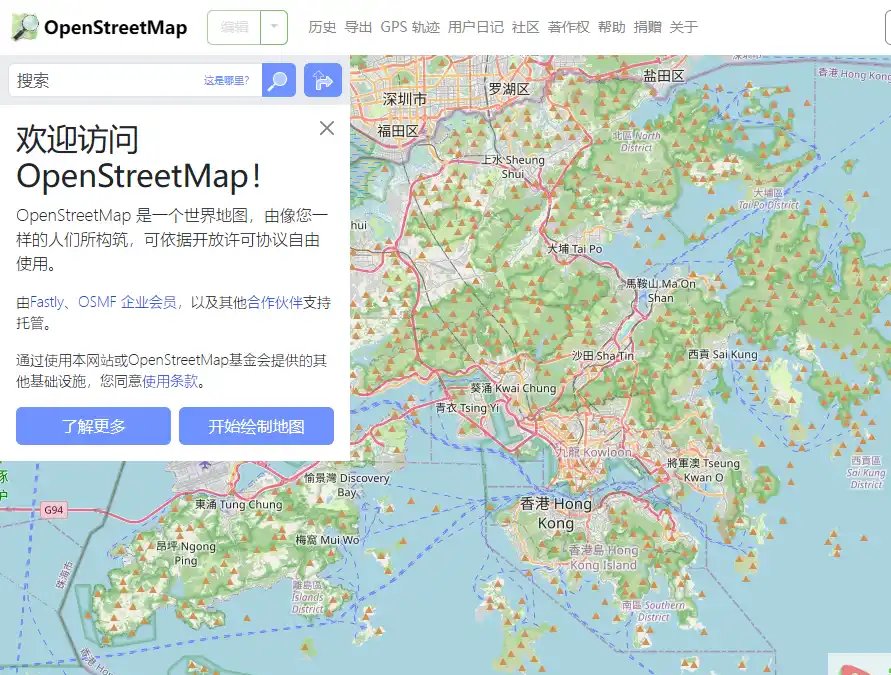
Task: Click the 愉景灣 Discovery Bay label
Action: pos(347,485)
